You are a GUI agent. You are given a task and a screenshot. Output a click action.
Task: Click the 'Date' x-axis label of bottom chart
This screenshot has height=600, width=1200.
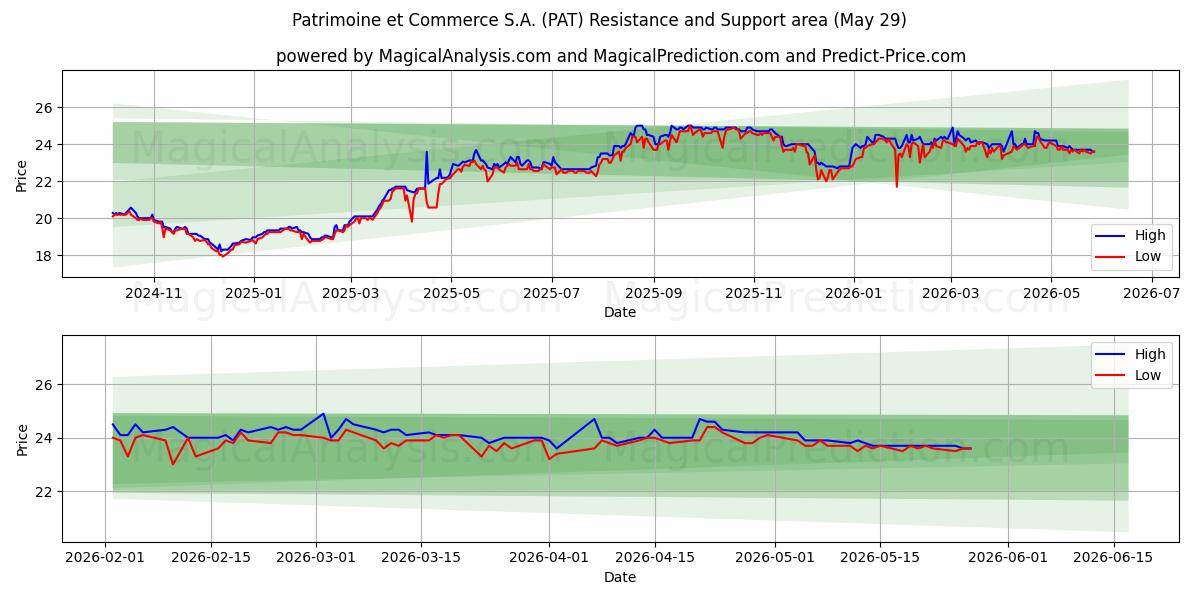620,577
